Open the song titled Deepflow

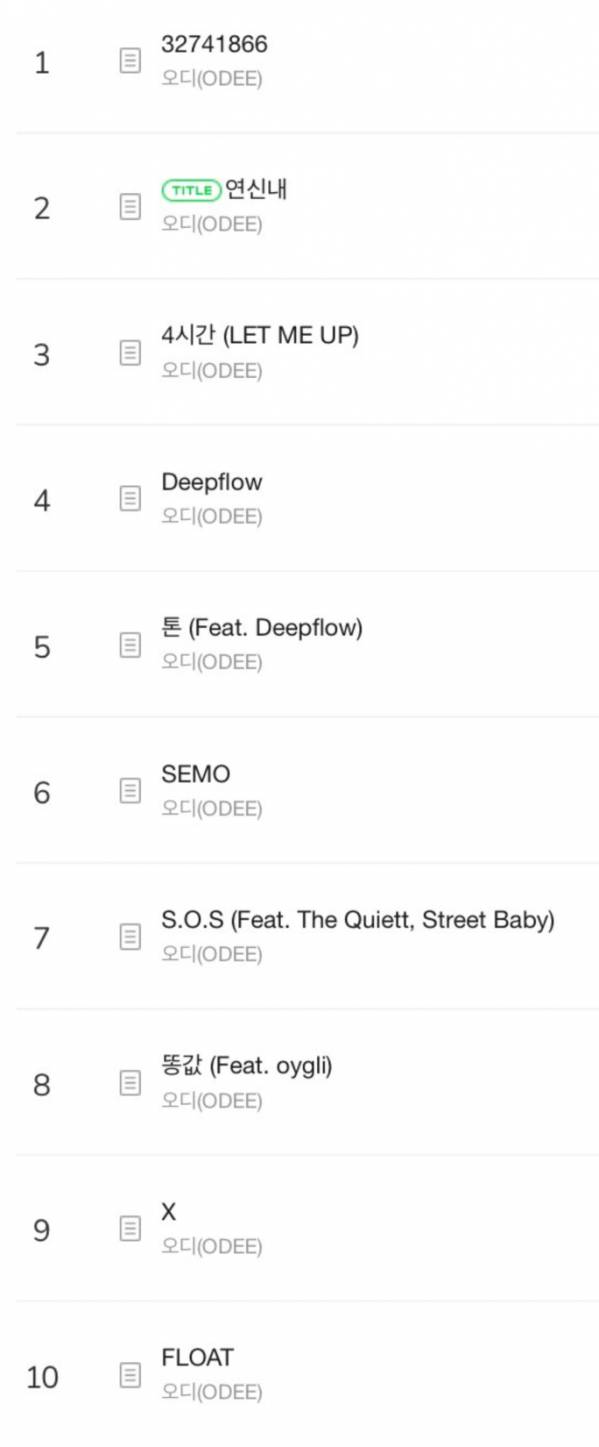coord(212,482)
